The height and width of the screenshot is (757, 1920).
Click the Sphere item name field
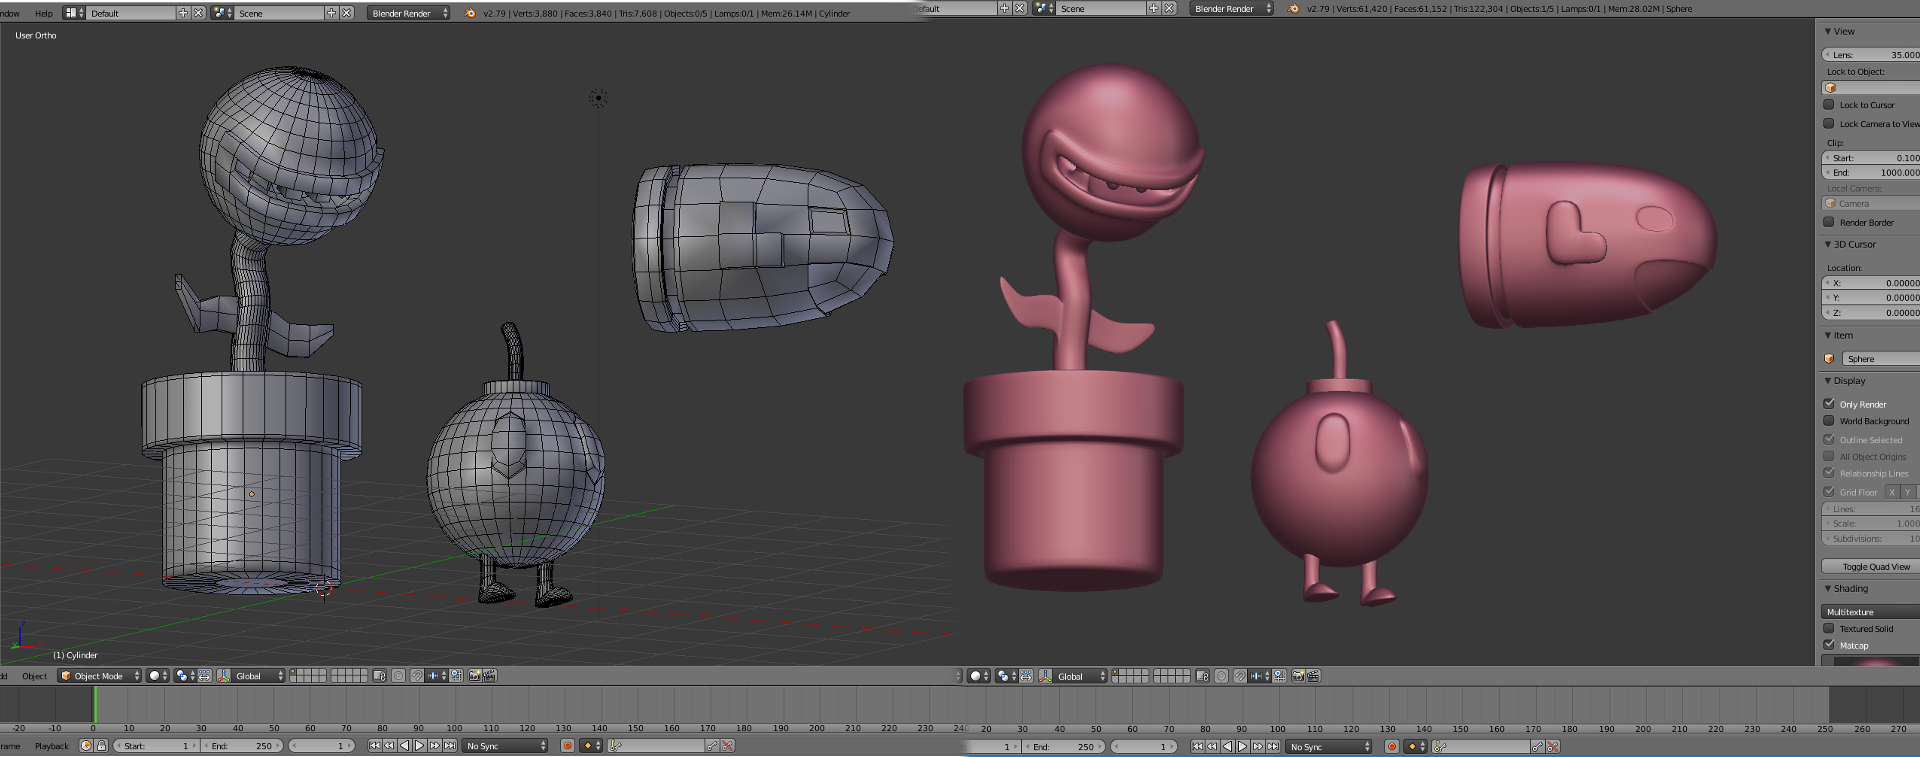(x=1878, y=359)
